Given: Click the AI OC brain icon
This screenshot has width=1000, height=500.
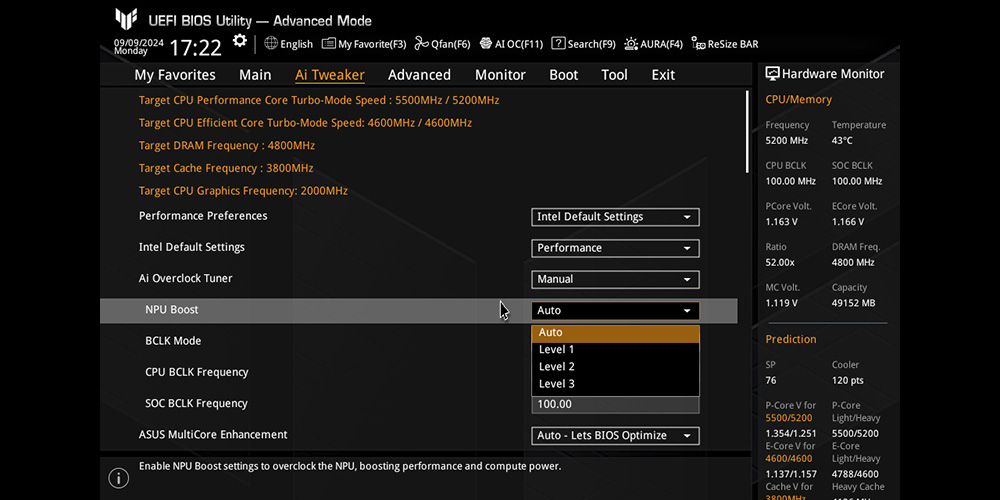Looking at the screenshot, I should (x=486, y=43).
